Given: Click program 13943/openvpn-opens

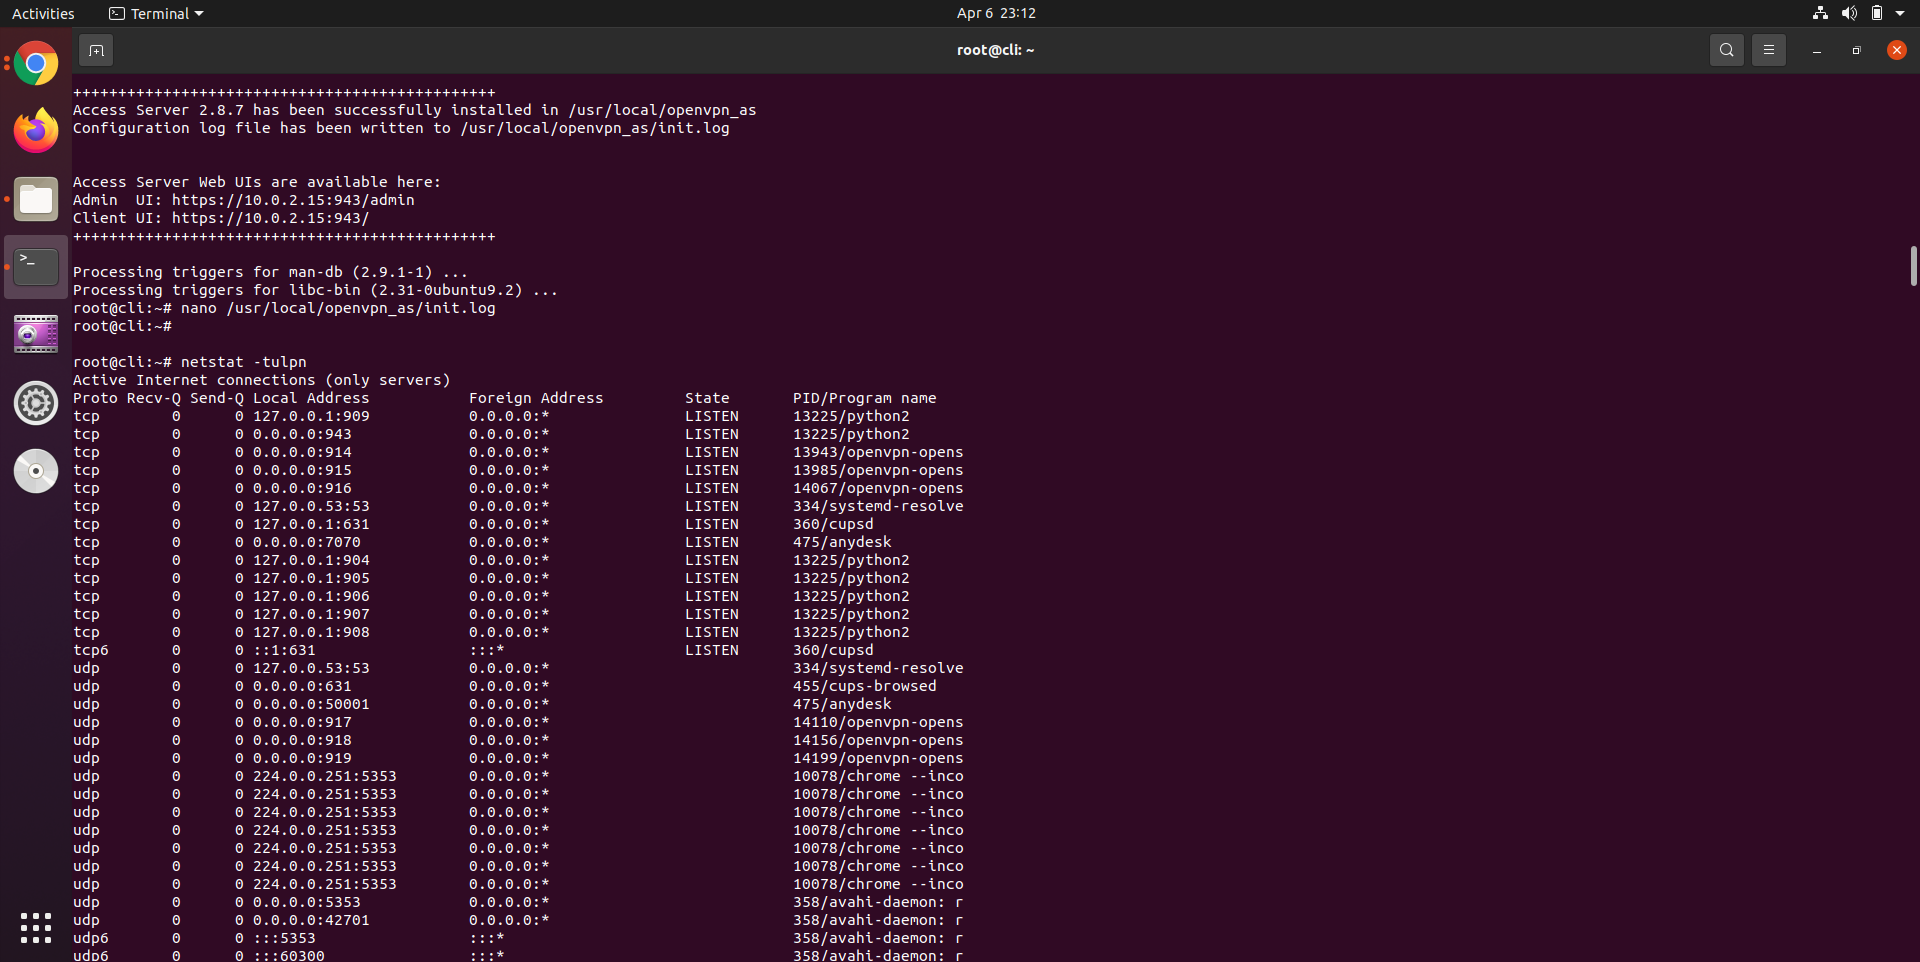Looking at the screenshot, I should pyautogui.click(x=878, y=452).
